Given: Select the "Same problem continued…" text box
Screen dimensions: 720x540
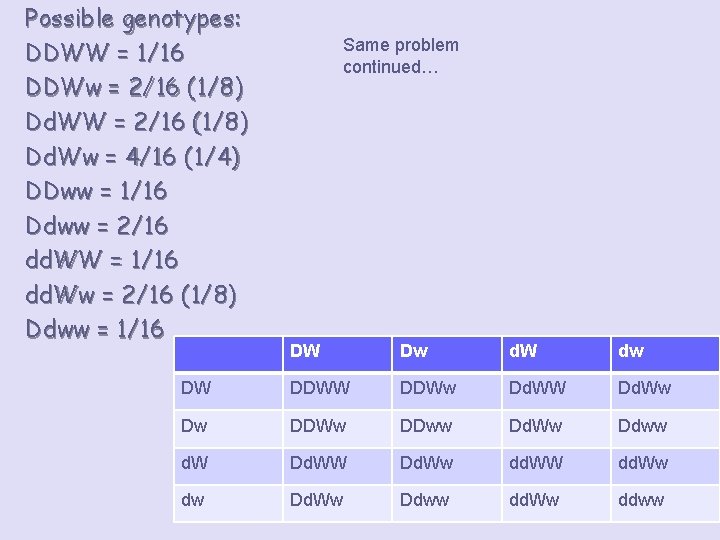Looking at the screenshot, I should (400, 56).
